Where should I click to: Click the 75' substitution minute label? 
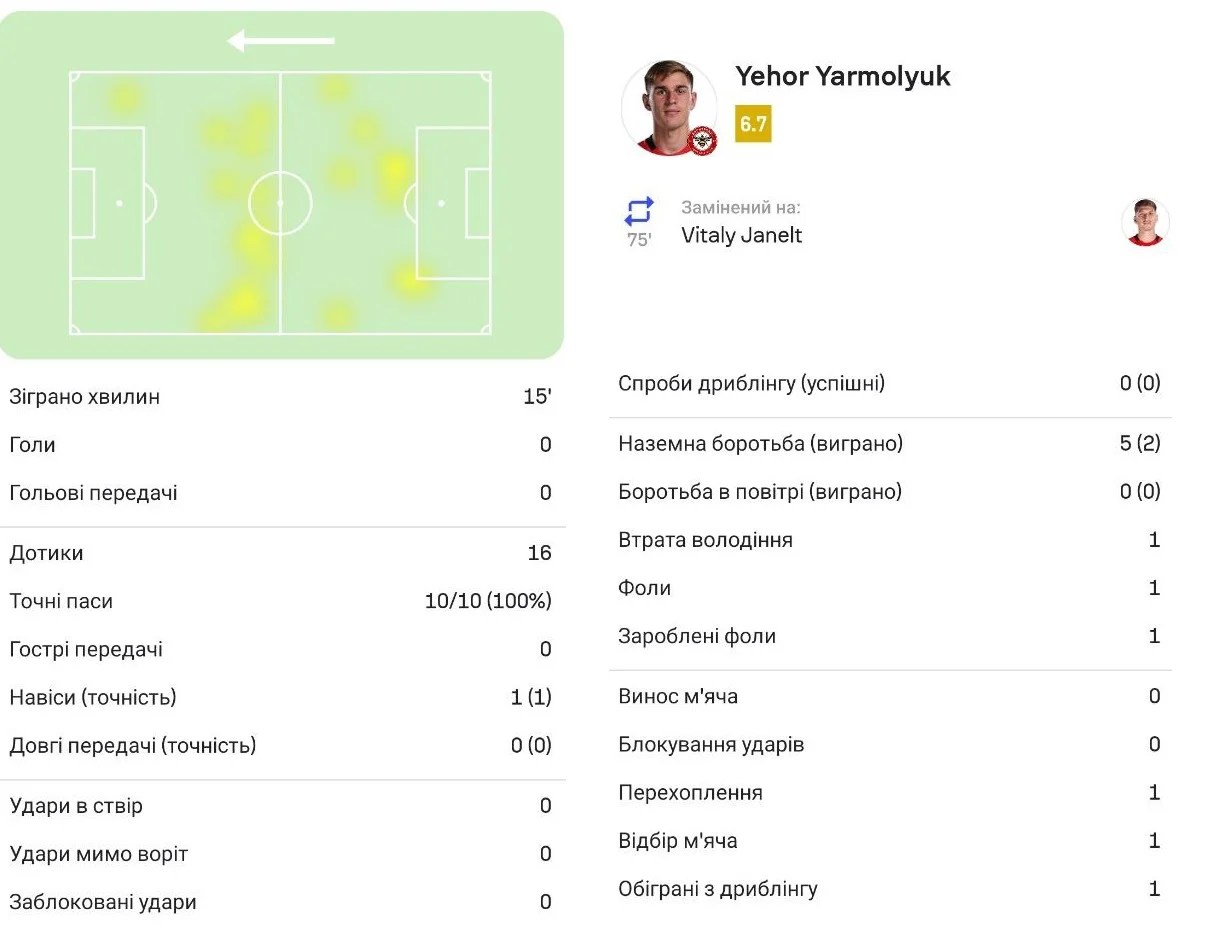(x=639, y=240)
